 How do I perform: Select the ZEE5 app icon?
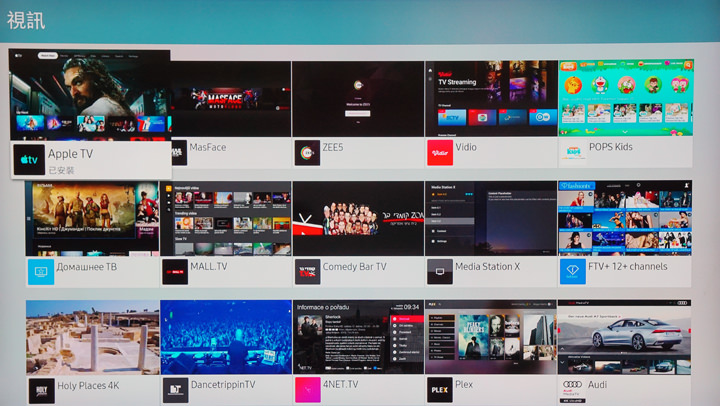click(306, 152)
